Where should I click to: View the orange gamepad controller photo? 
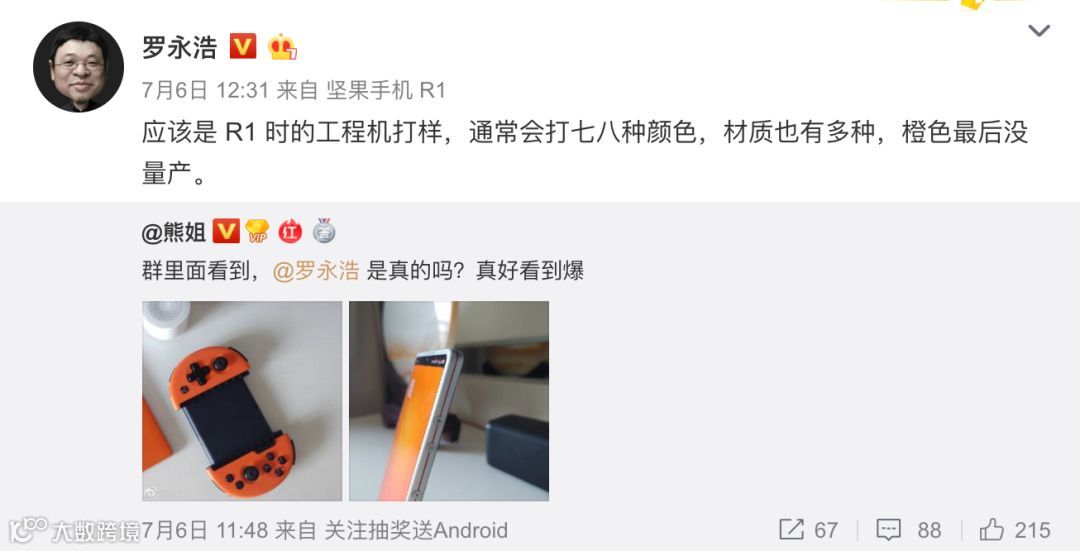point(242,401)
